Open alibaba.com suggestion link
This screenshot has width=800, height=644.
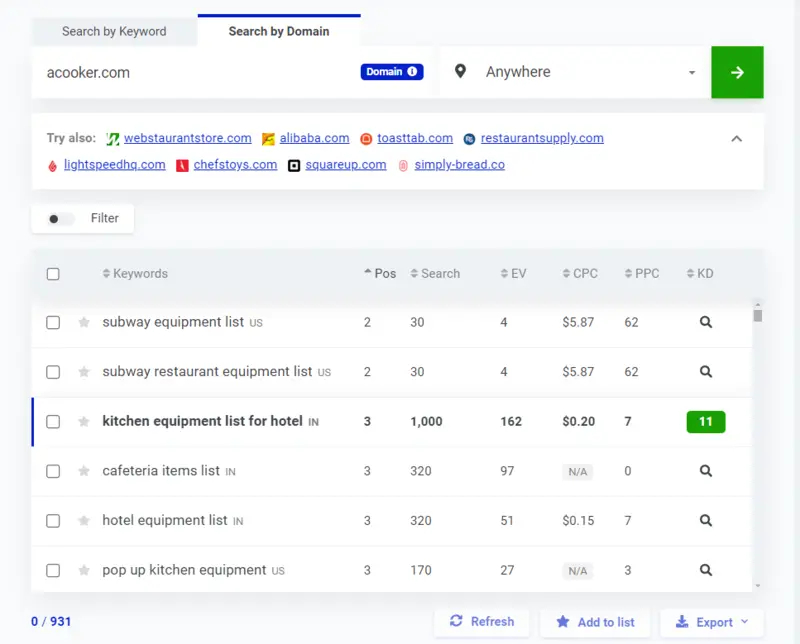[x=314, y=138]
